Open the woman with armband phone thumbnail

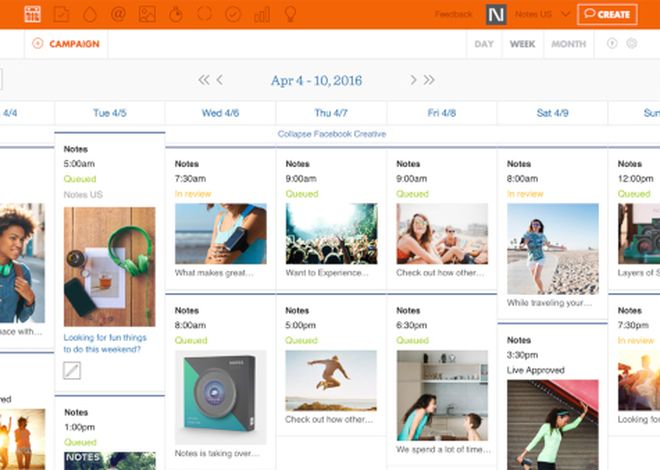[x=221, y=234]
